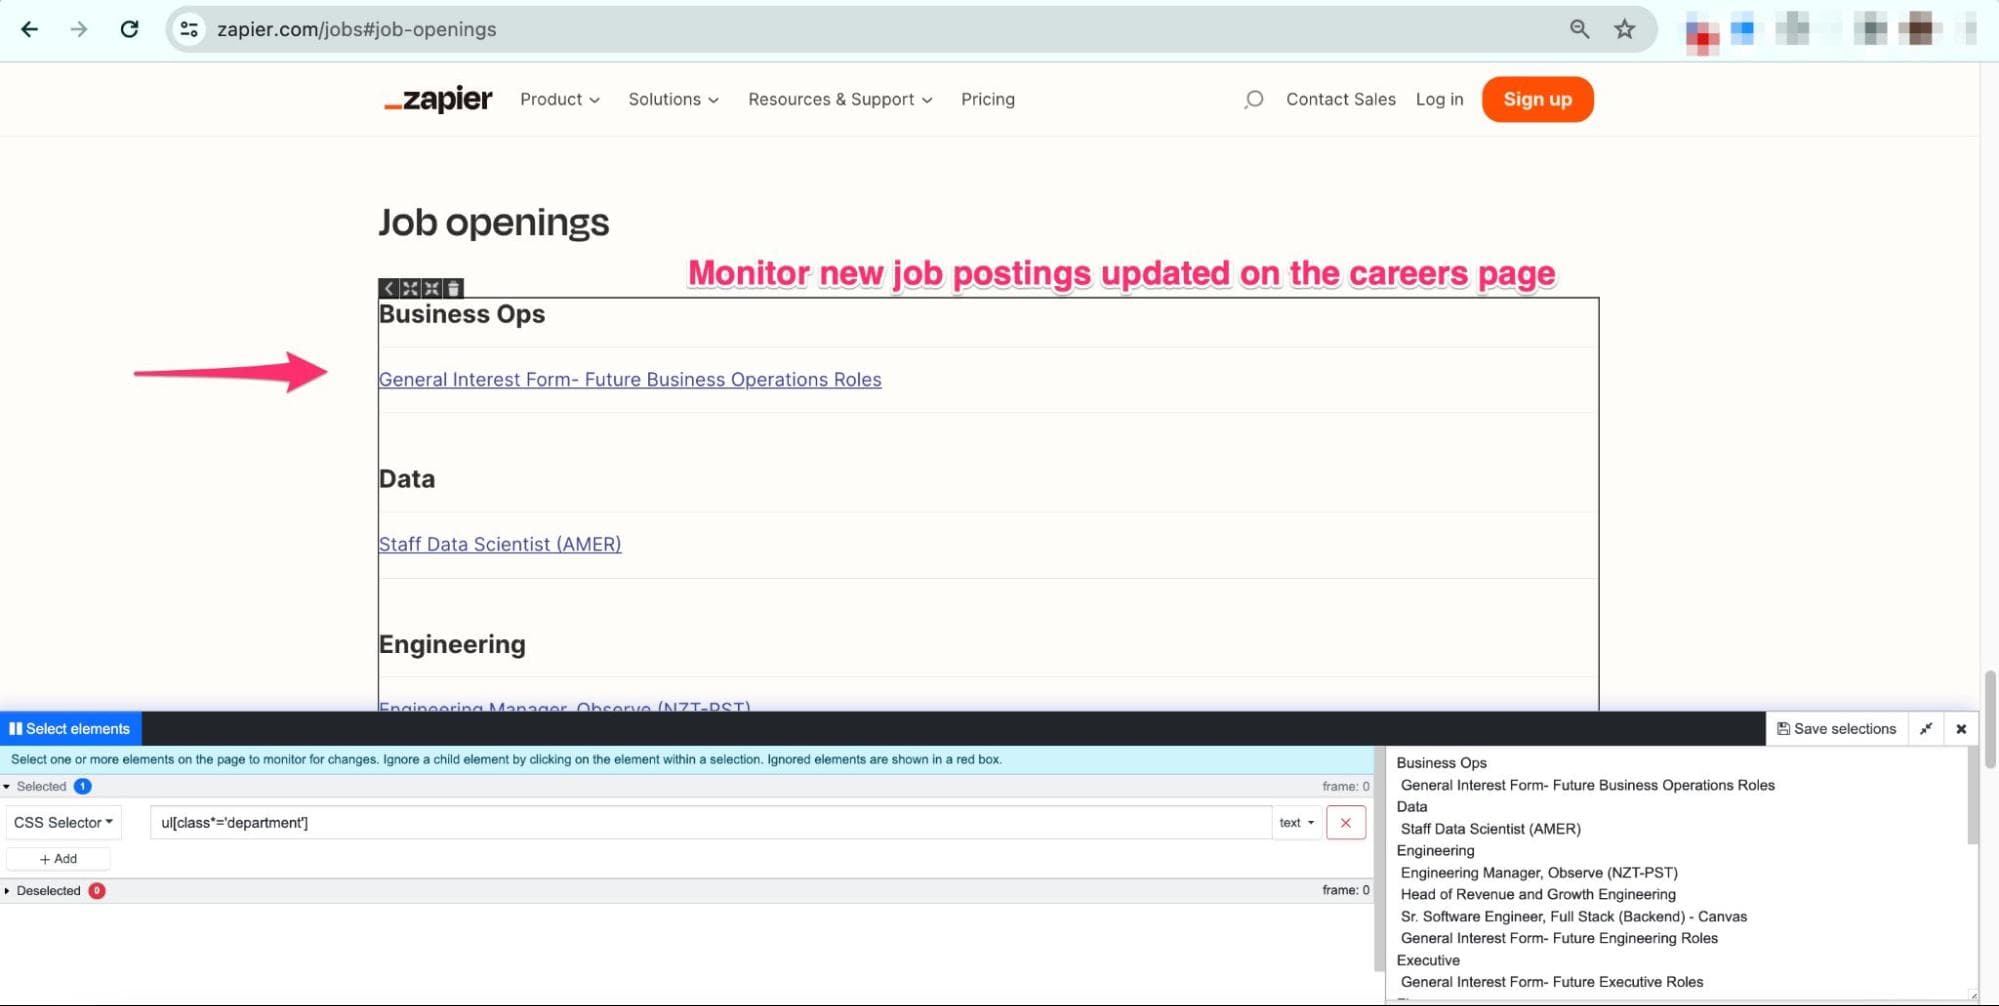The image size is (1999, 1006).
Task: Bookmark the page using the star icon
Action: pos(1624,29)
